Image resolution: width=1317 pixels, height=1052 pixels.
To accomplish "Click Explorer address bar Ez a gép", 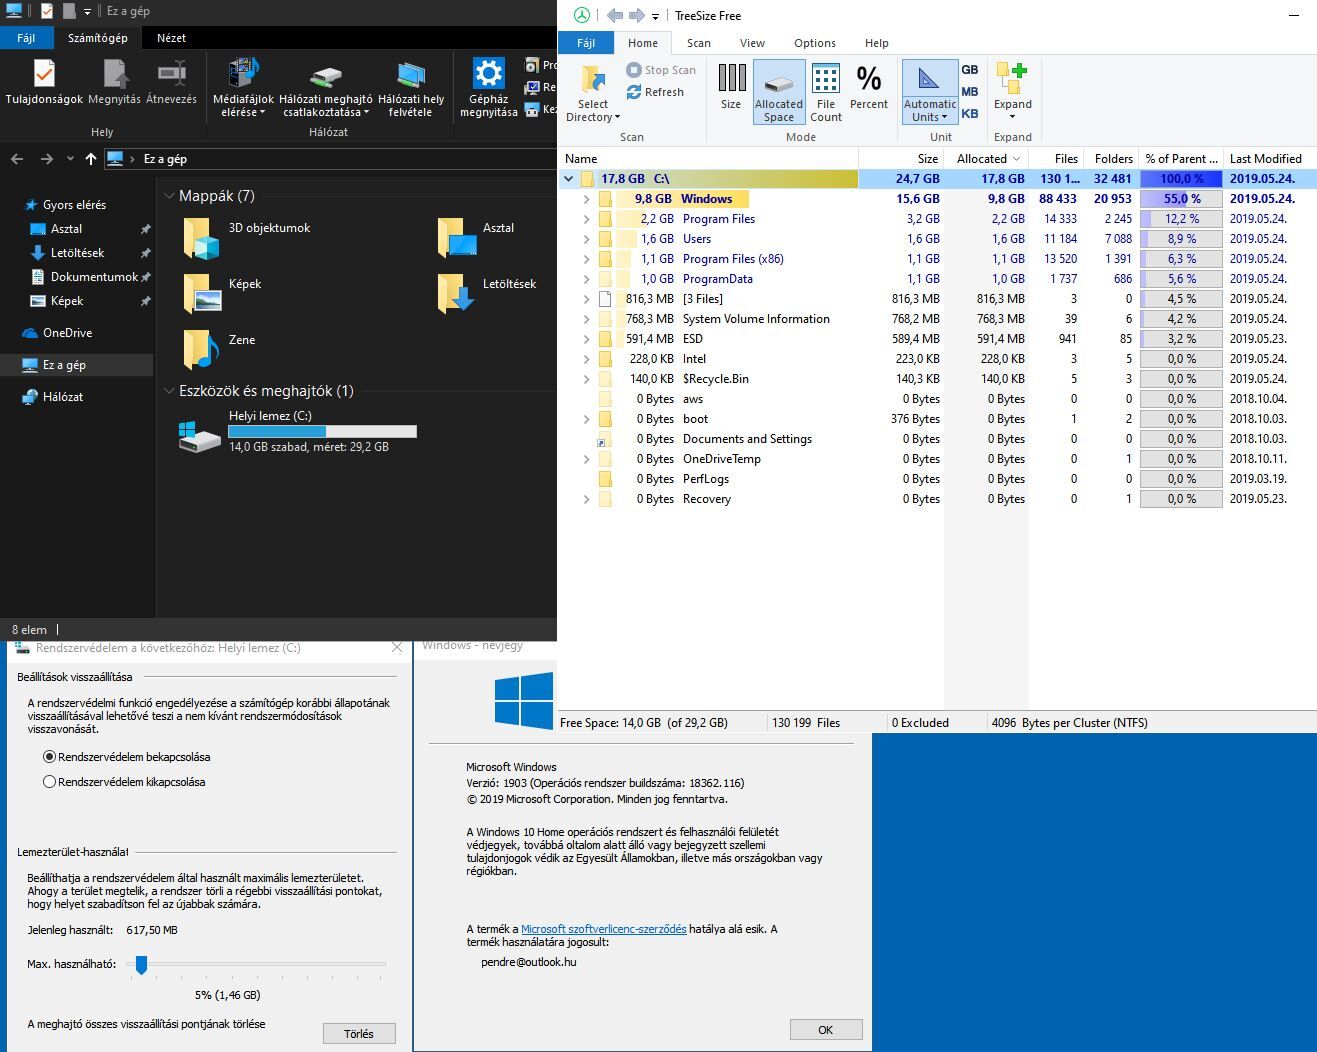I will (165, 159).
